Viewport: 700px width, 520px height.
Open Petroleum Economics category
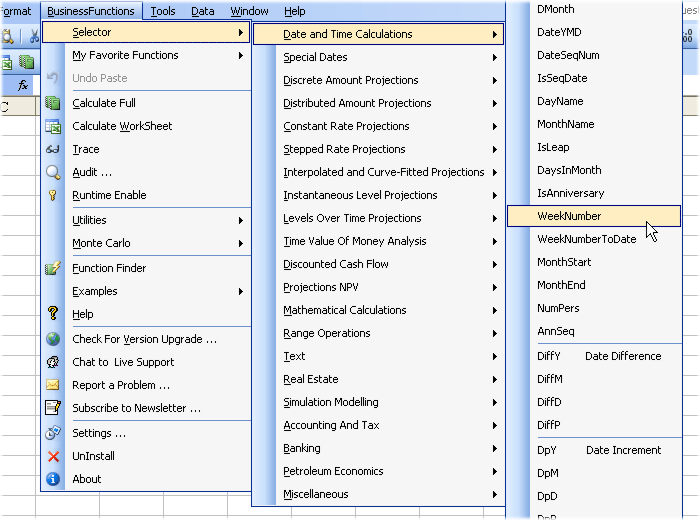pos(379,471)
